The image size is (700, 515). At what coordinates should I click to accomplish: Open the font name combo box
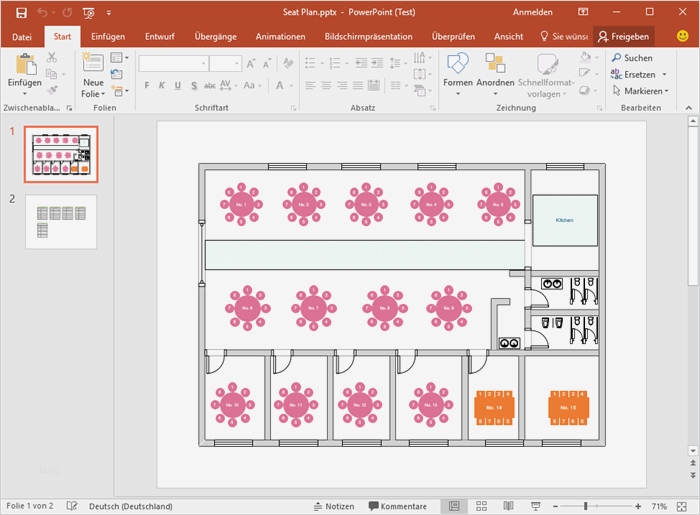[x=171, y=63]
